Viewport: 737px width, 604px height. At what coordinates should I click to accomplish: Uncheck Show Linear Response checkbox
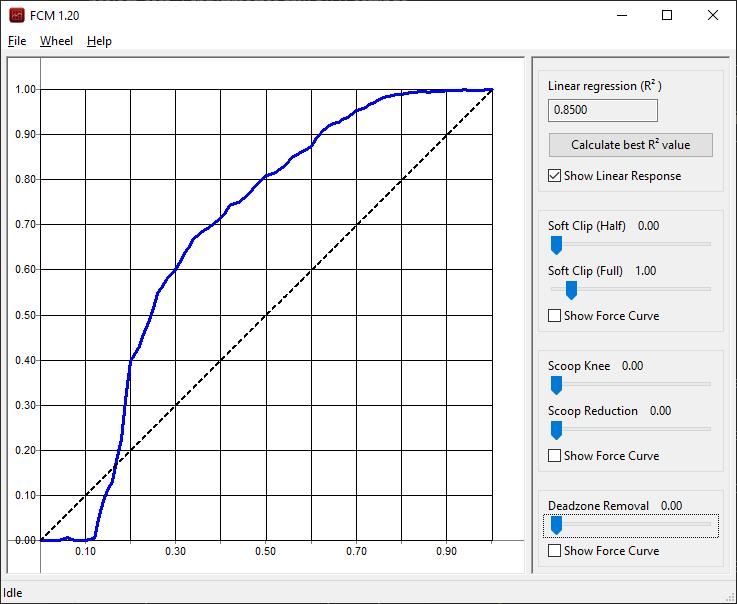555,176
